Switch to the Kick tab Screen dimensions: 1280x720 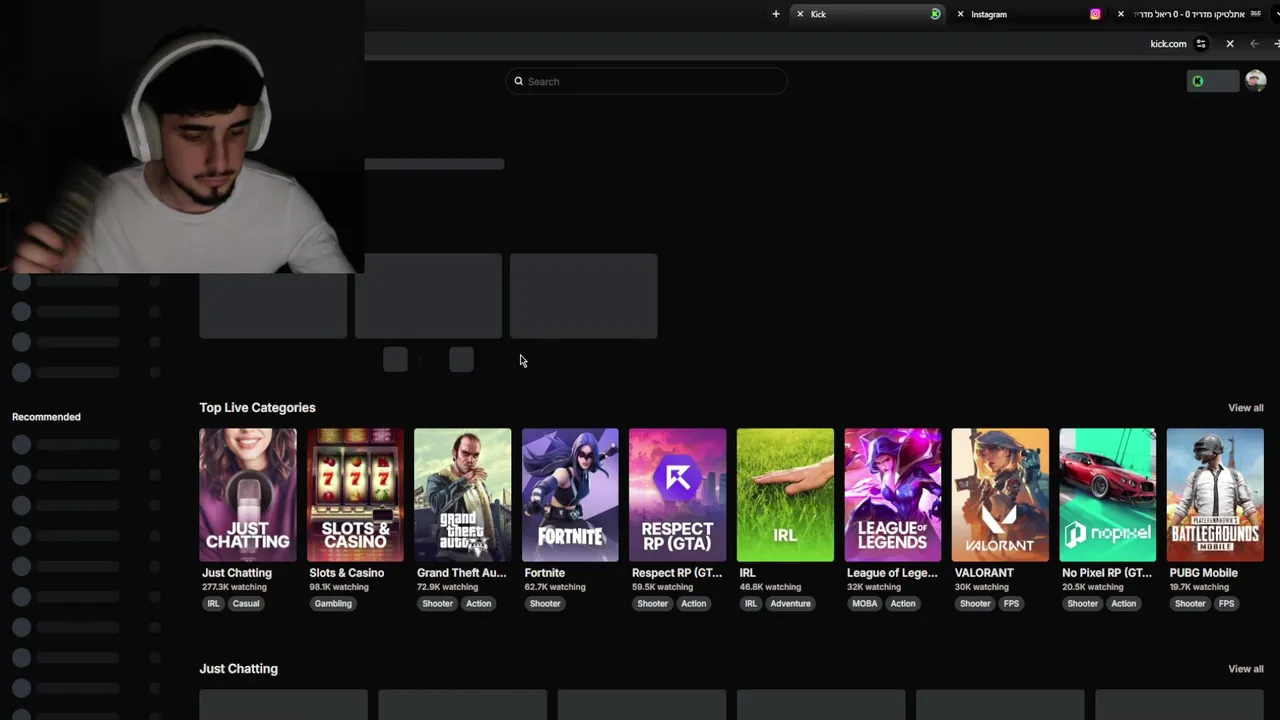pos(868,14)
